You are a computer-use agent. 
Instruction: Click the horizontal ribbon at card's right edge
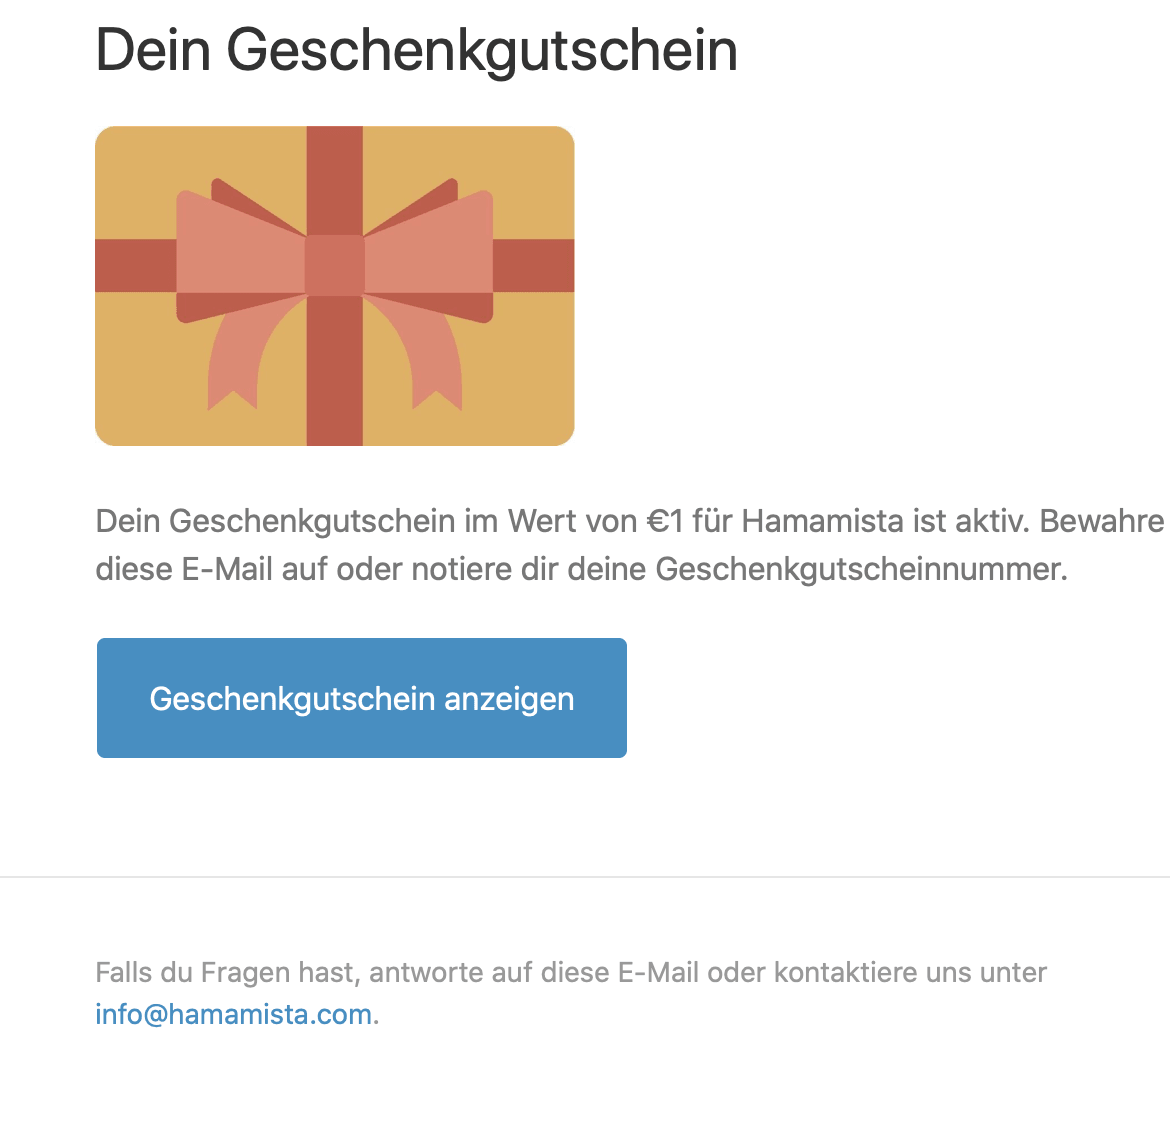click(x=534, y=265)
